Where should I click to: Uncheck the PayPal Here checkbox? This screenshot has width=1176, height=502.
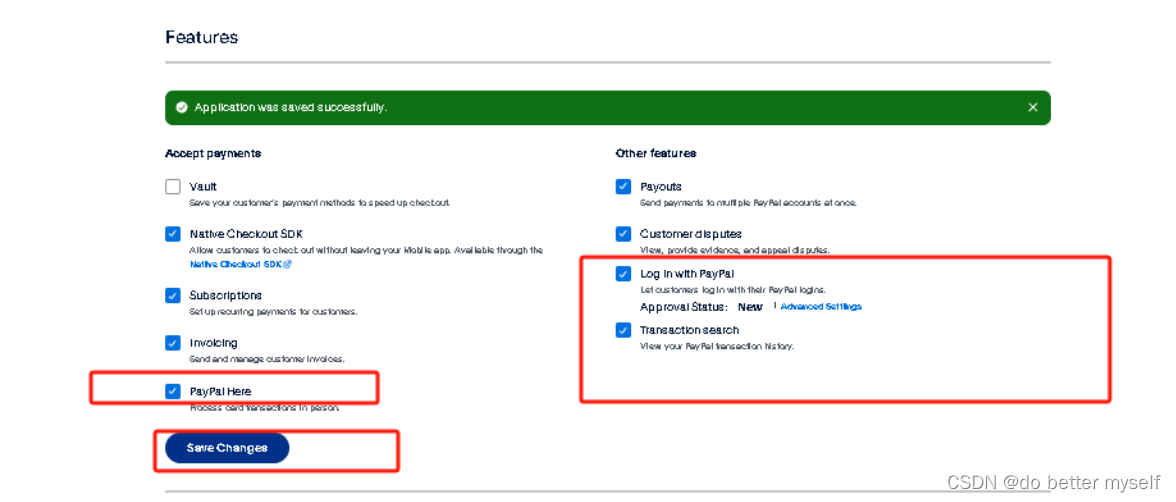click(172, 391)
